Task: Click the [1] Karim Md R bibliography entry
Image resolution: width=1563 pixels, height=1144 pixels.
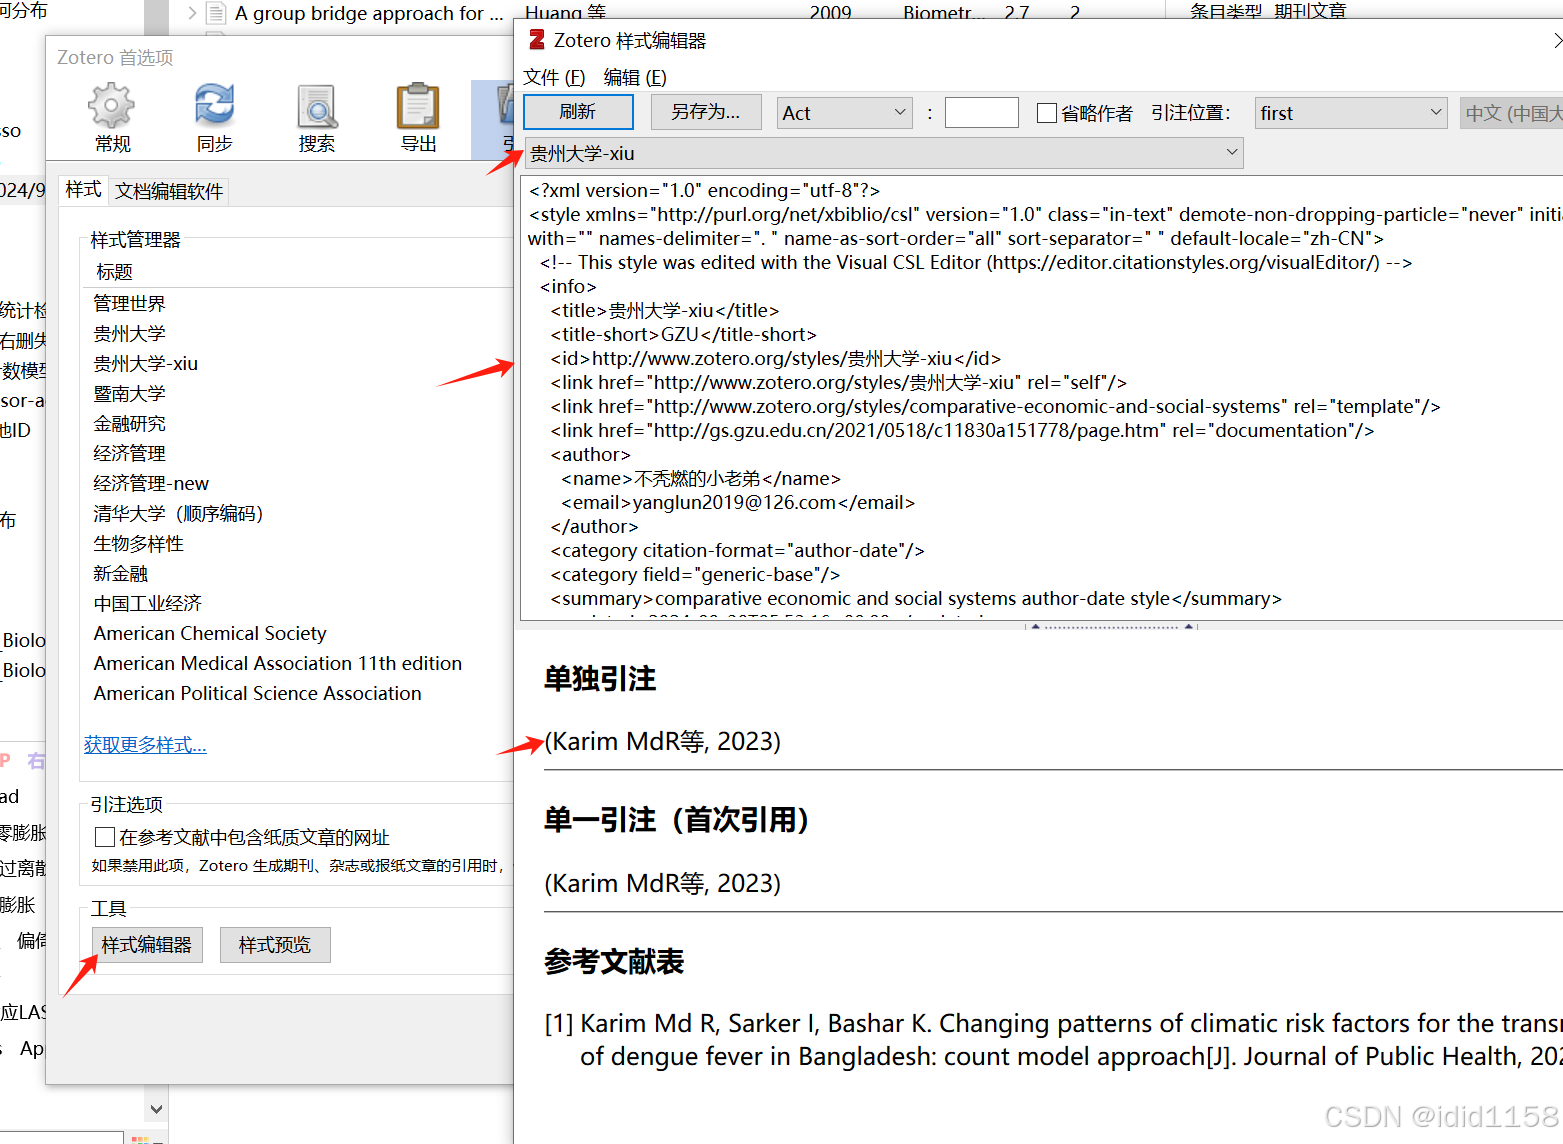Action: tap(1053, 1040)
